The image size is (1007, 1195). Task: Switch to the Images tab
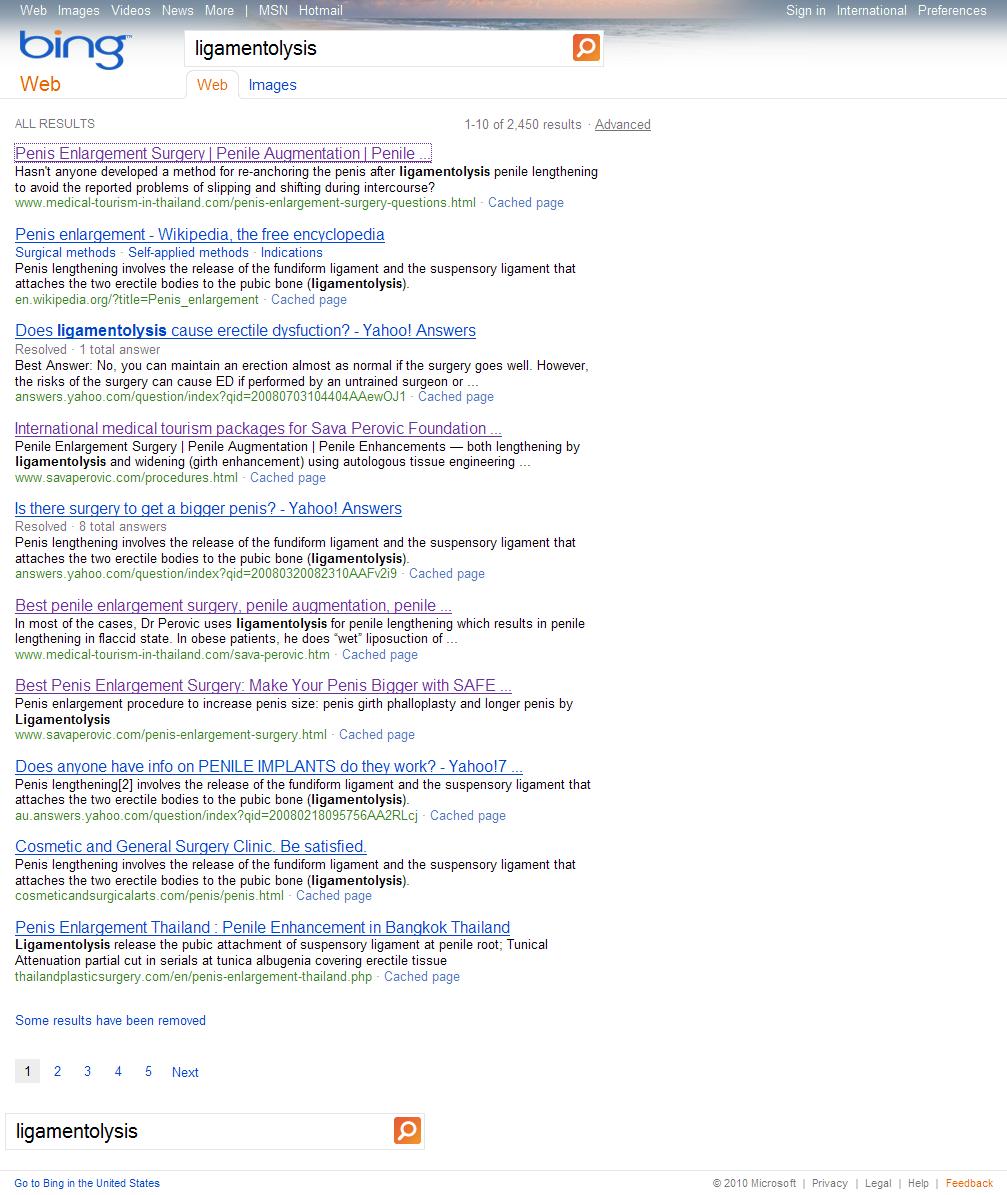(272, 85)
